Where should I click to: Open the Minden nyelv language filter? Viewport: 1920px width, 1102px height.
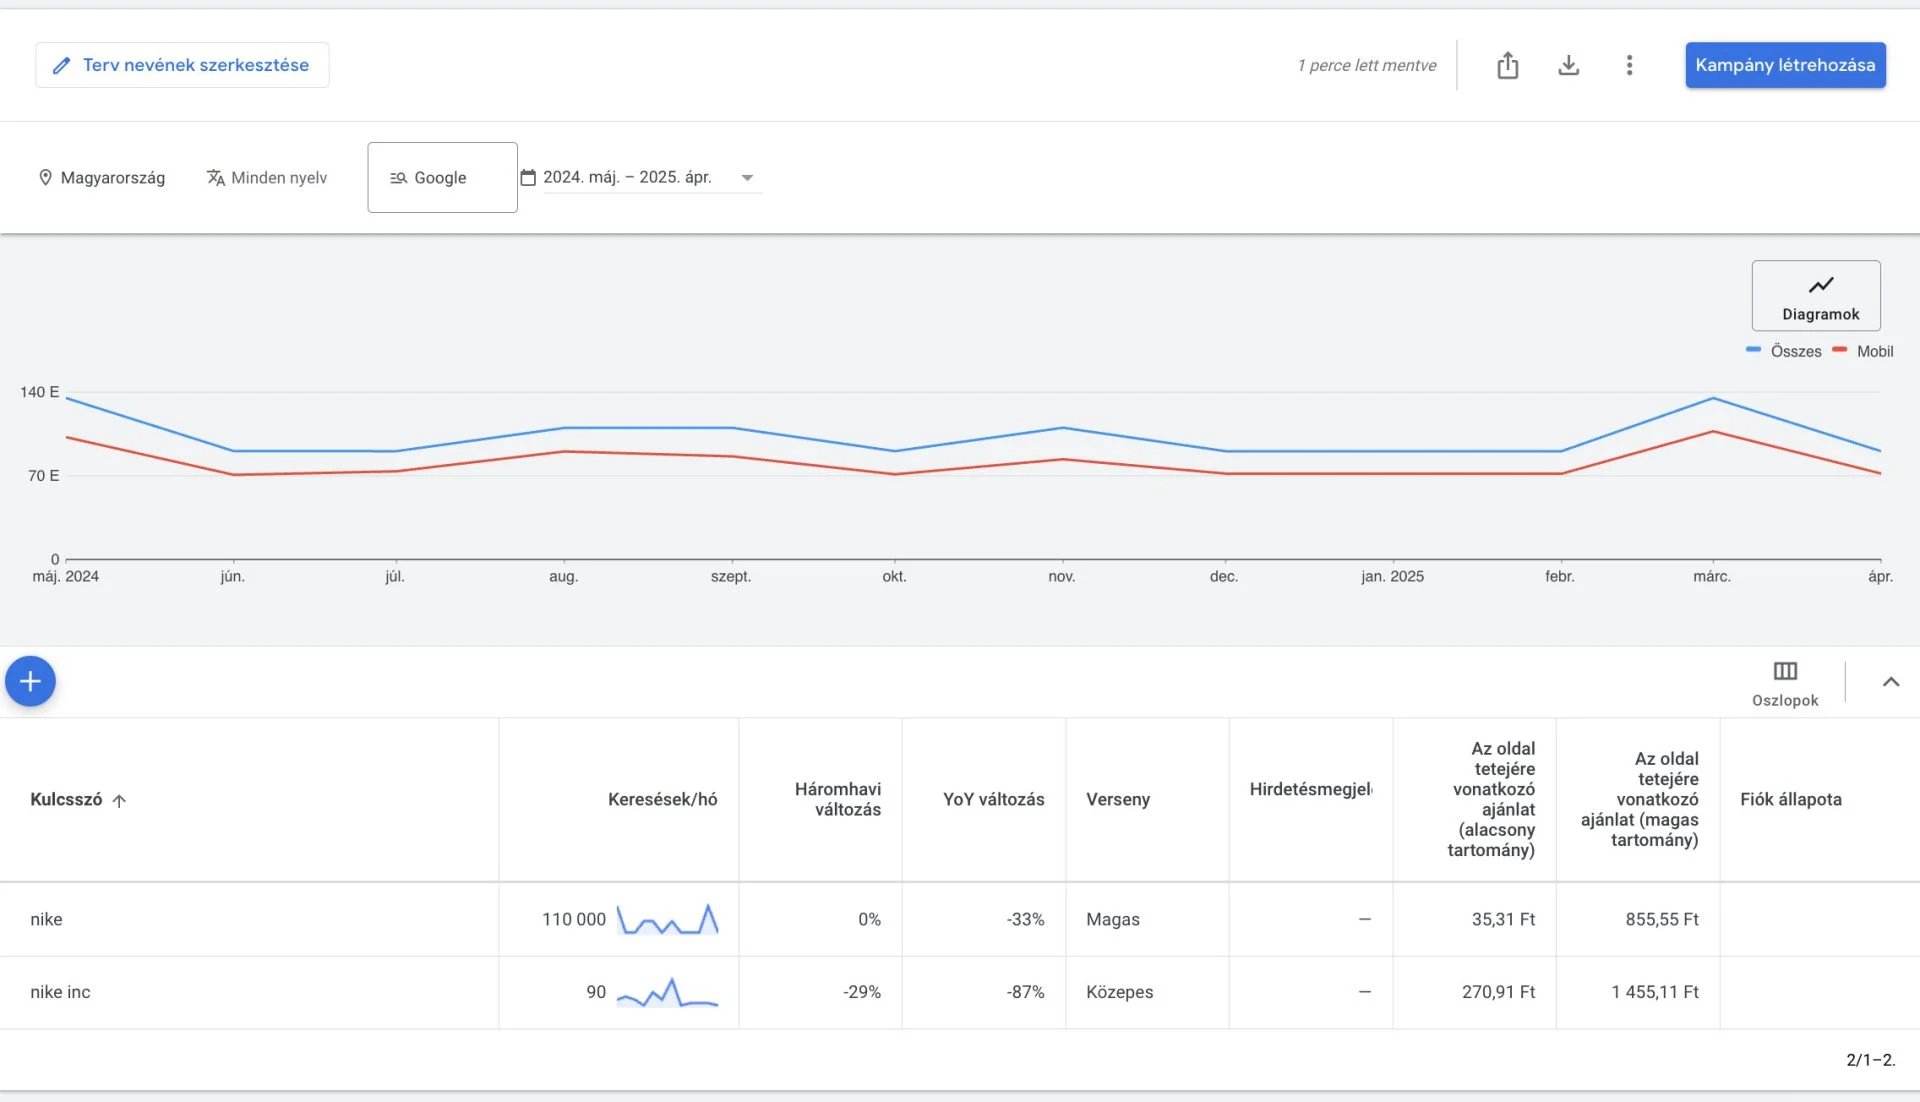267,178
